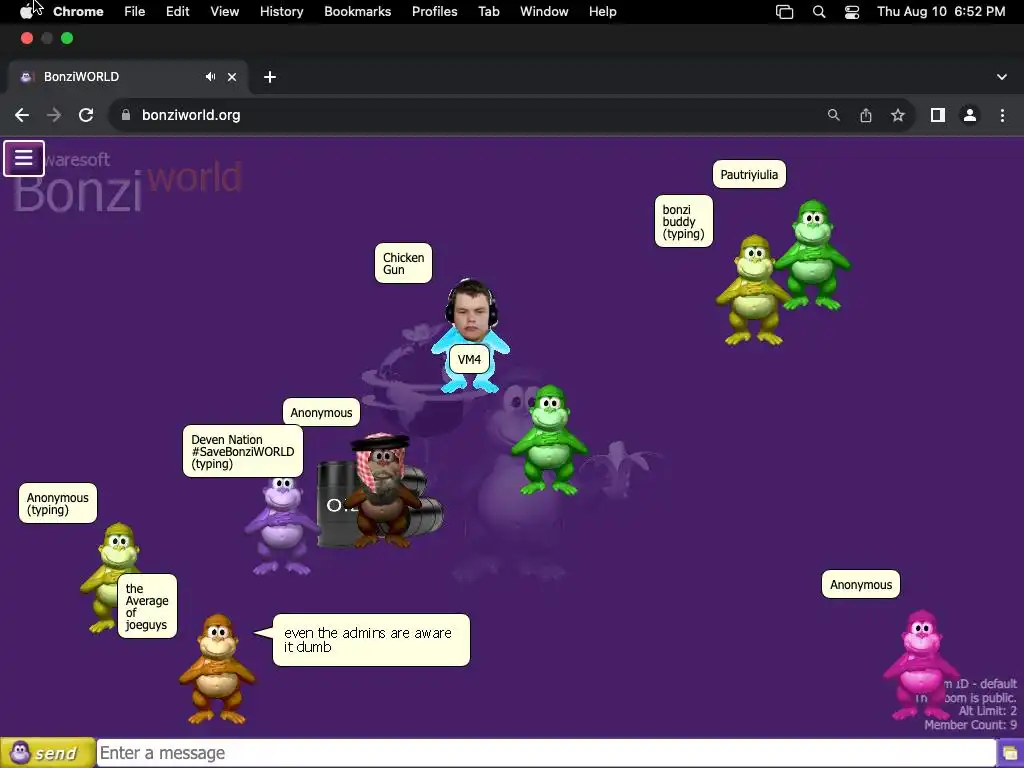The image size is (1024, 768).
Task: Open the History menu
Action: (x=281, y=12)
